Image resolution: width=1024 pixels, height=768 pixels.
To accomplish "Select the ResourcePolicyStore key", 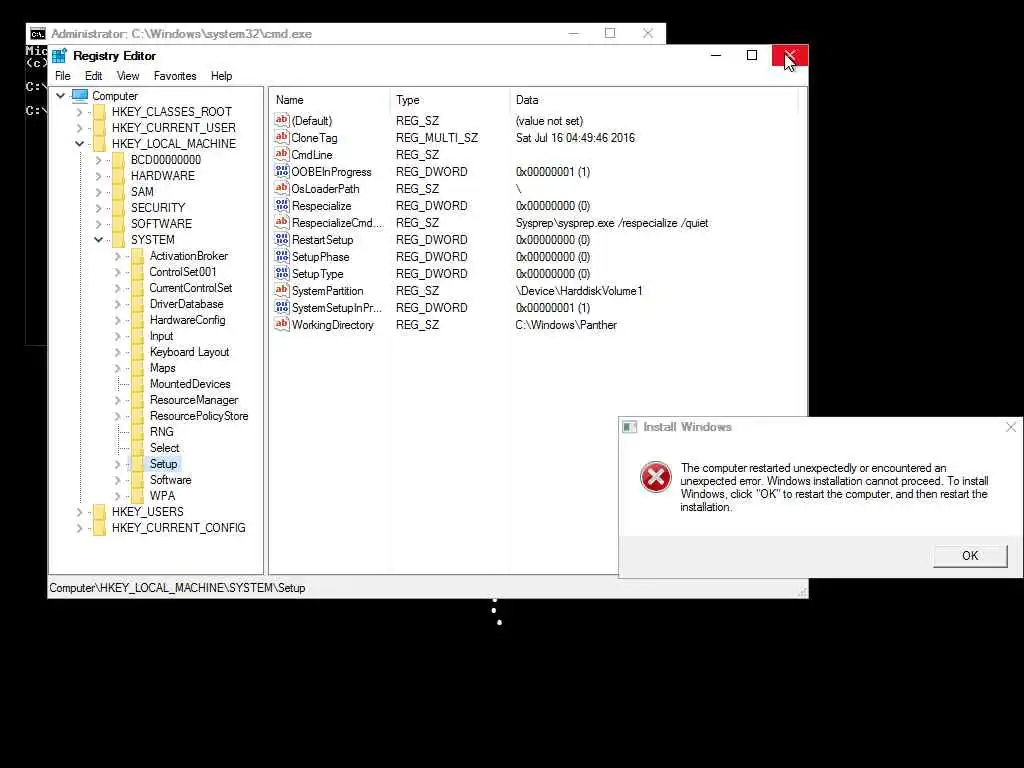I will (199, 416).
